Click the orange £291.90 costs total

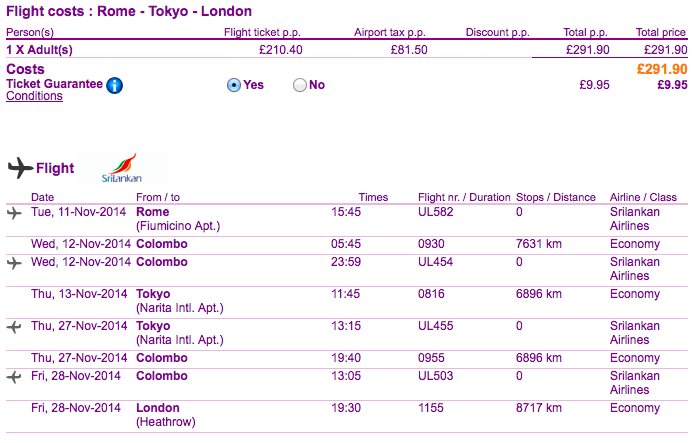[x=662, y=69]
